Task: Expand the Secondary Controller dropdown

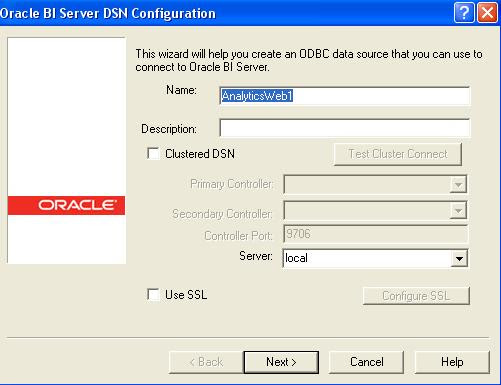Action: [x=458, y=210]
